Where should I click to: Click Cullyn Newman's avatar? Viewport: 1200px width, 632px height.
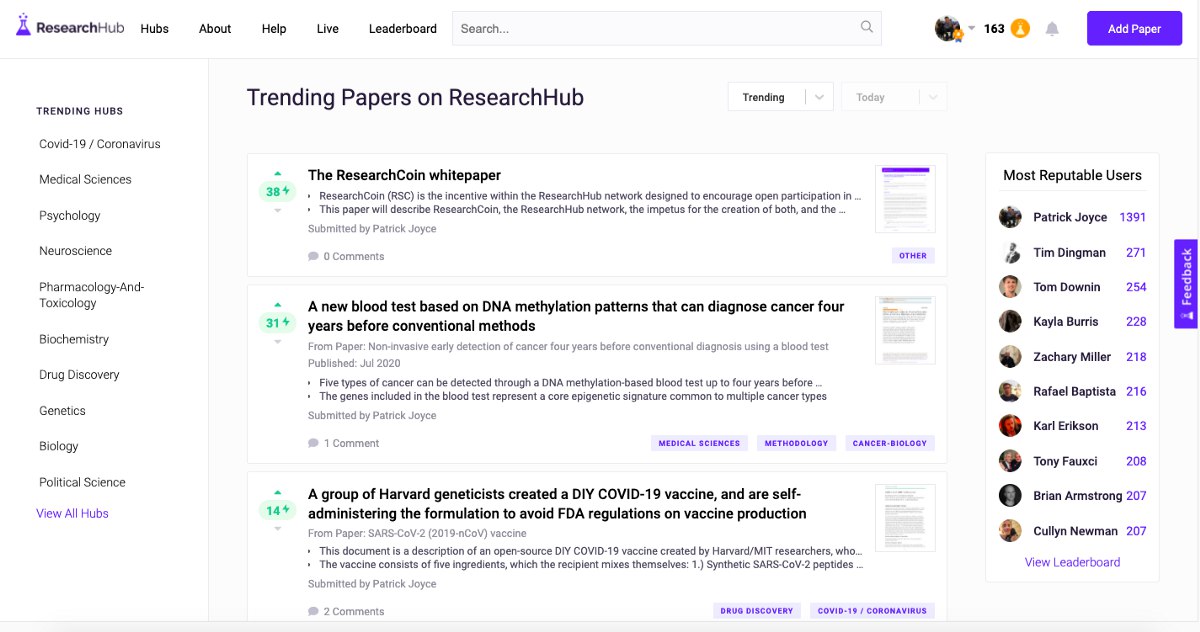[x=1010, y=530]
